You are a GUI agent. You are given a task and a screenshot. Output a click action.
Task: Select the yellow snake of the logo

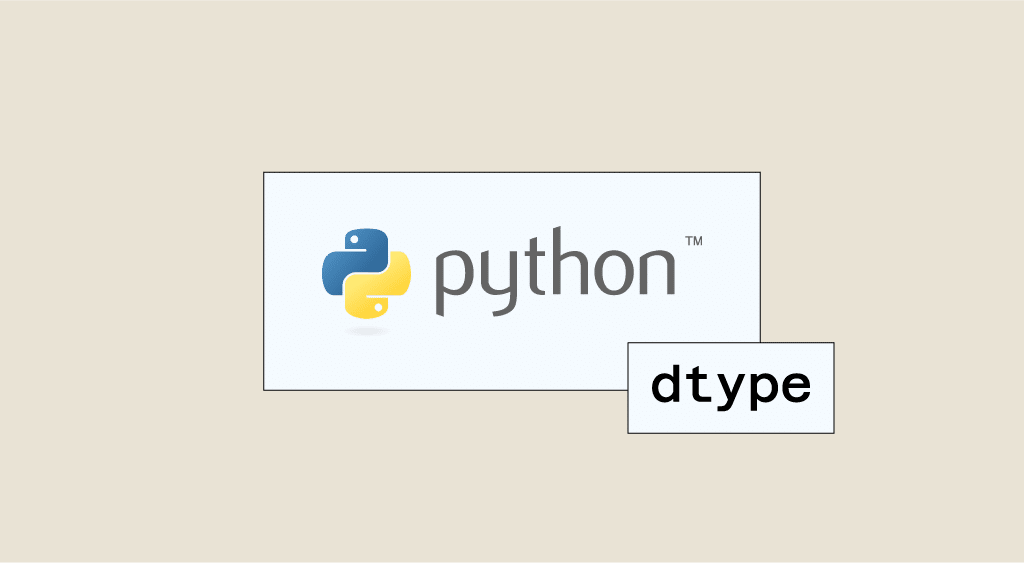(382, 289)
